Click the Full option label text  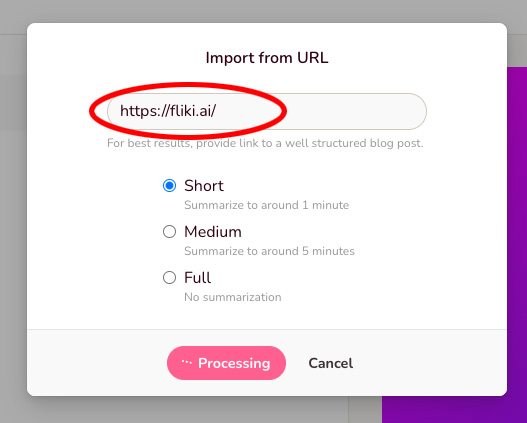198,278
